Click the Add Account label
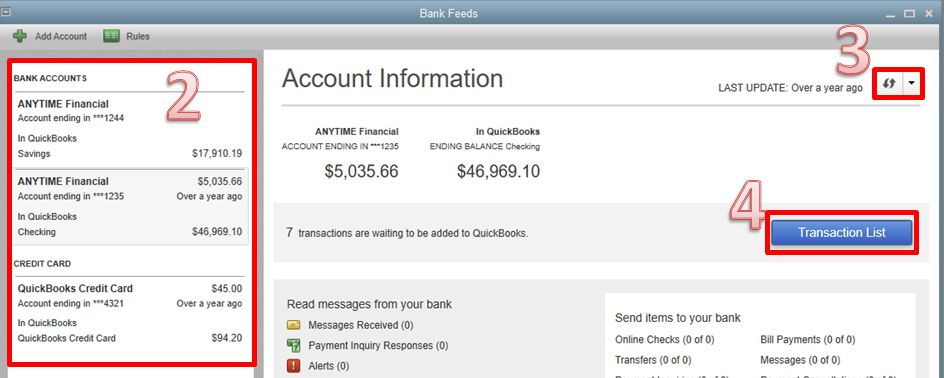944x378 pixels. point(61,36)
